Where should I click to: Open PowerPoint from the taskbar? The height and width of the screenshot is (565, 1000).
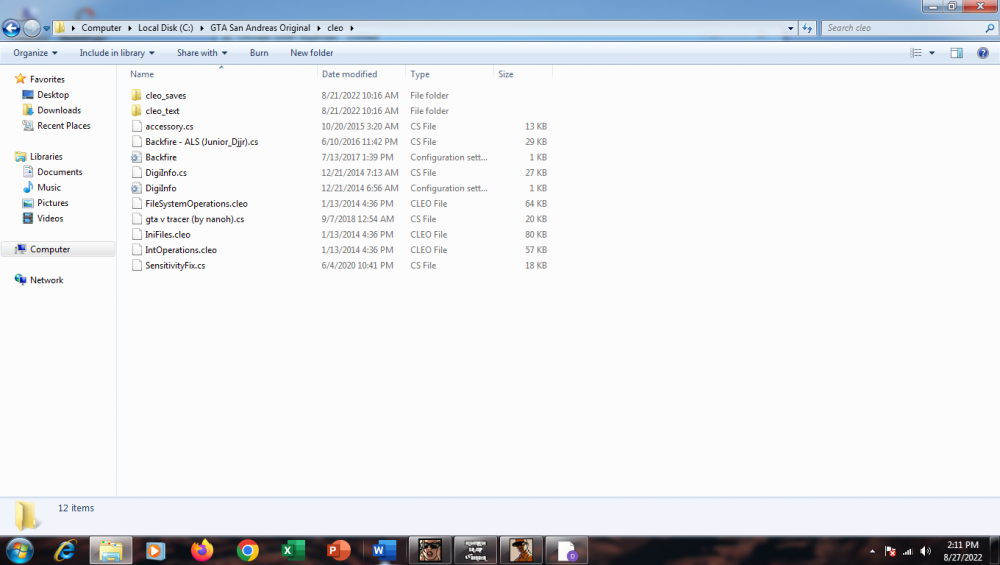[x=339, y=550]
